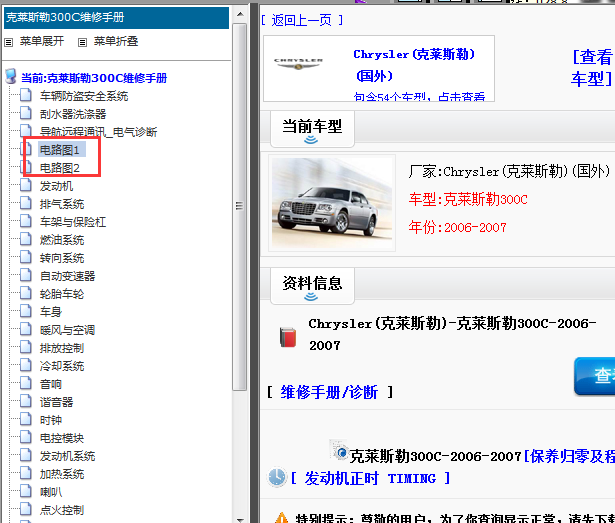Viewport: 615px width, 523px height.
Task: Click the document icon next to 车架与保险杠
Action: (x=26, y=221)
